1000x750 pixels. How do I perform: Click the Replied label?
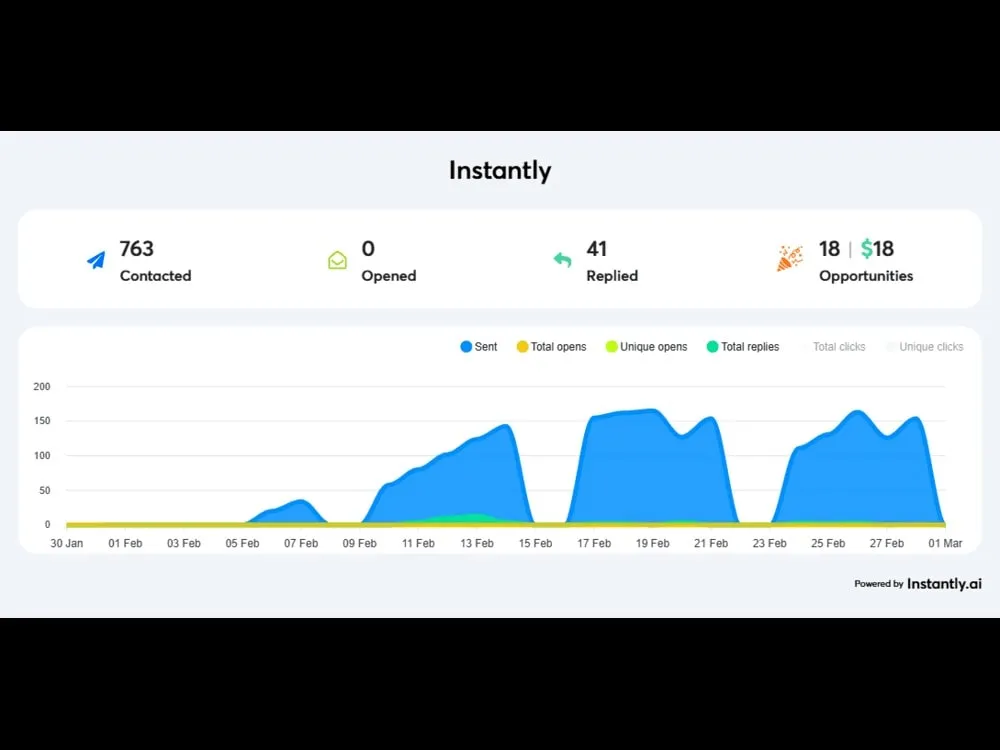(612, 276)
